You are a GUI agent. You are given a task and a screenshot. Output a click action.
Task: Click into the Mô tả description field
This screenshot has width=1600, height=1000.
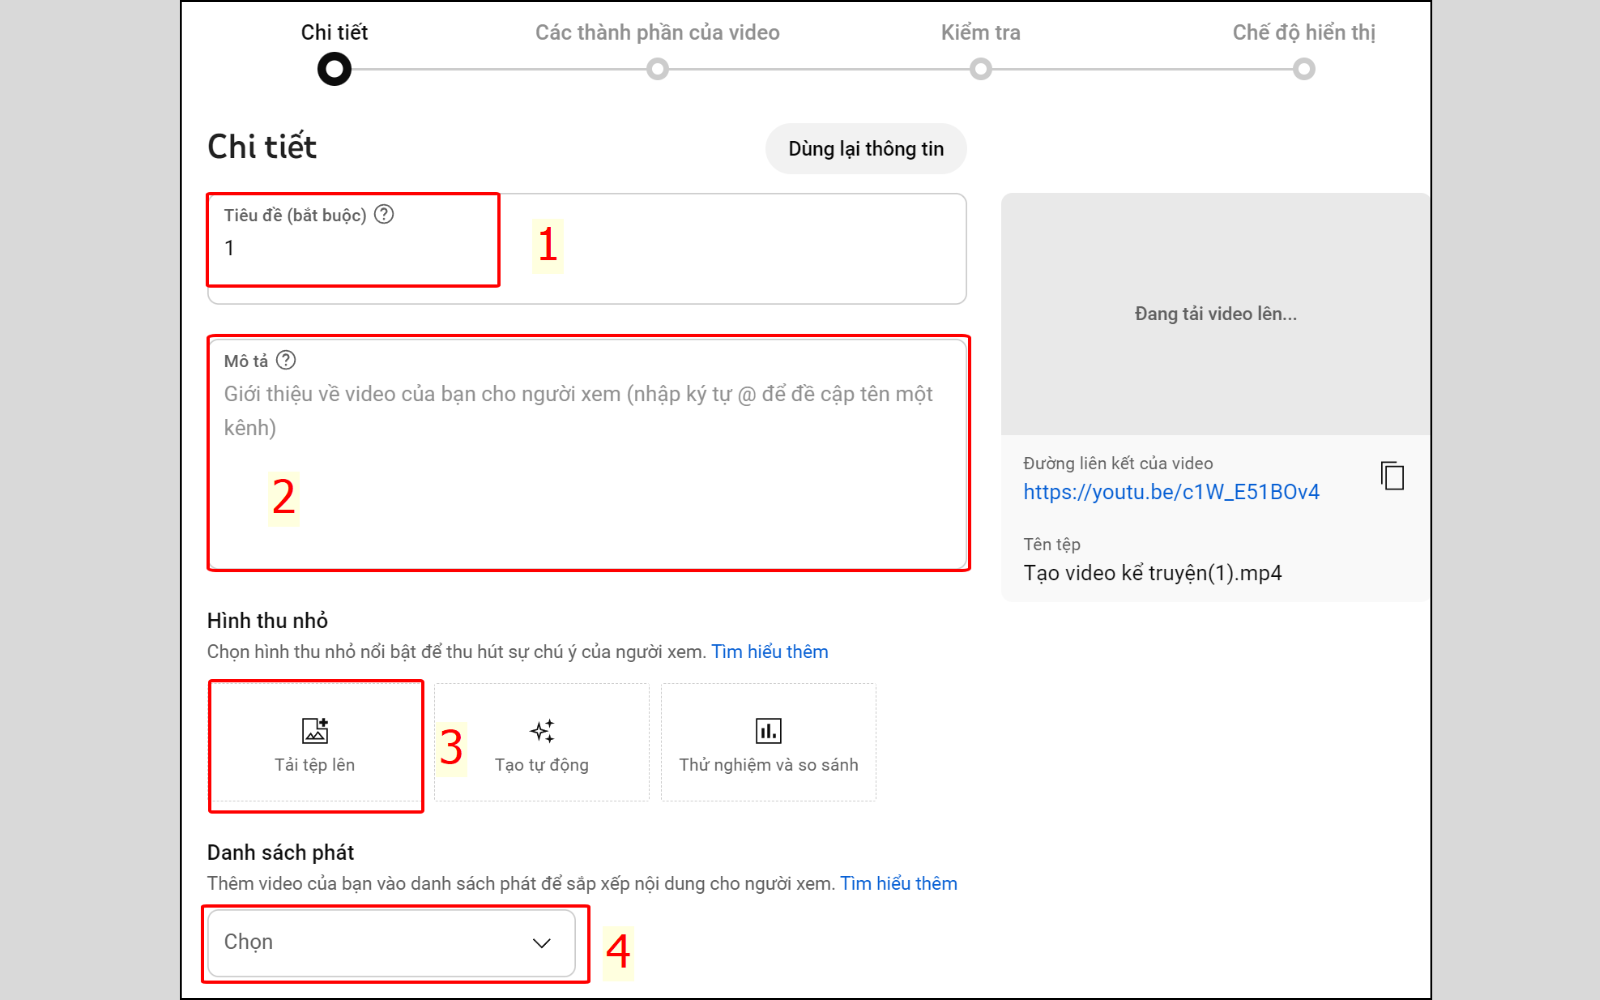tap(587, 454)
